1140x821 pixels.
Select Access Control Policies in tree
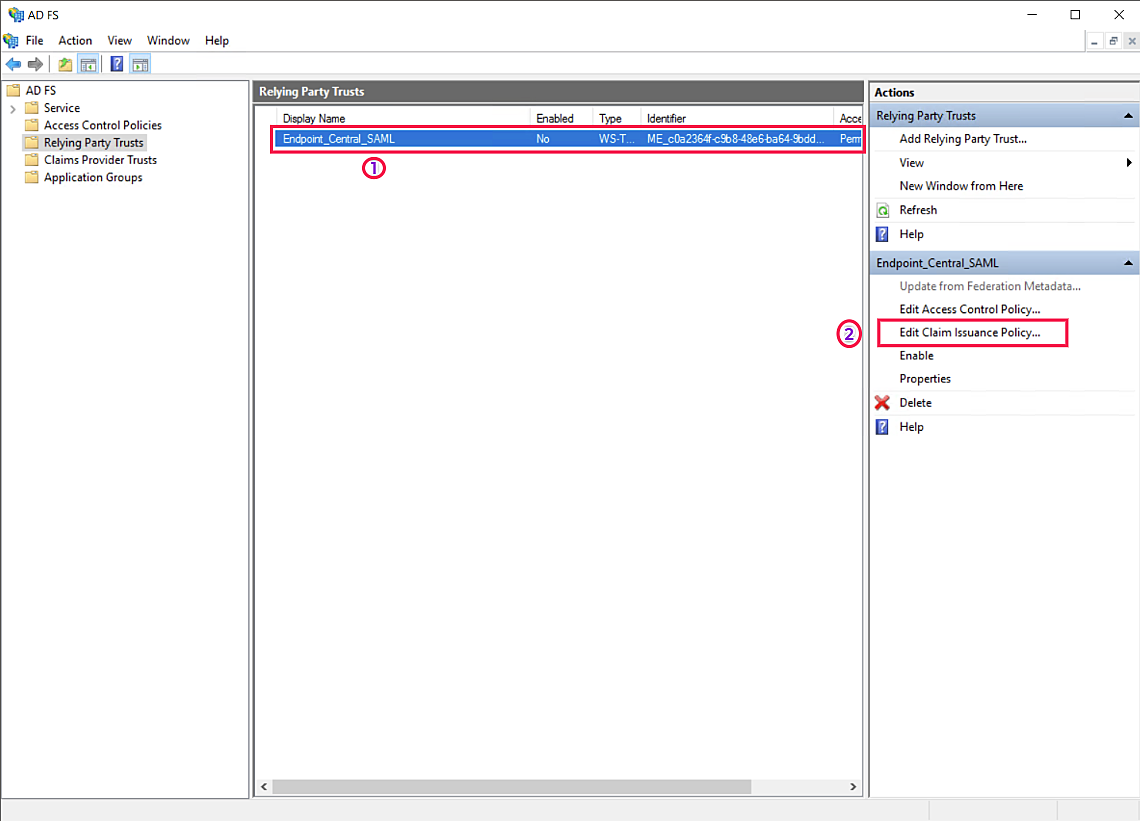point(102,125)
